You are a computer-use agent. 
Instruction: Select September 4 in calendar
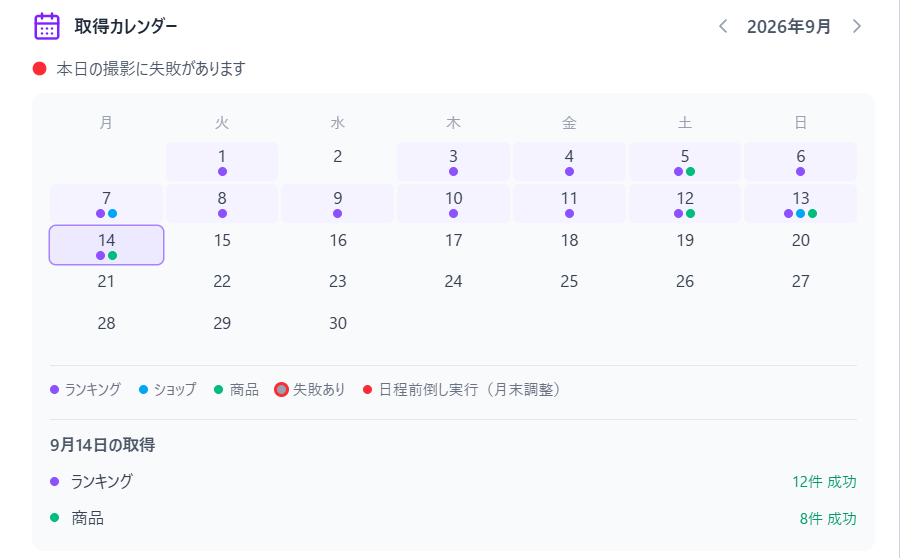pos(569,162)
